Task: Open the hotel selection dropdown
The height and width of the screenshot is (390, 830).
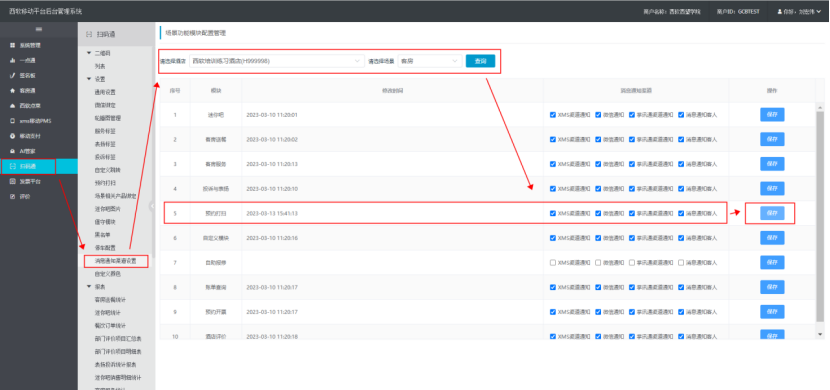Action: point(277,61)
